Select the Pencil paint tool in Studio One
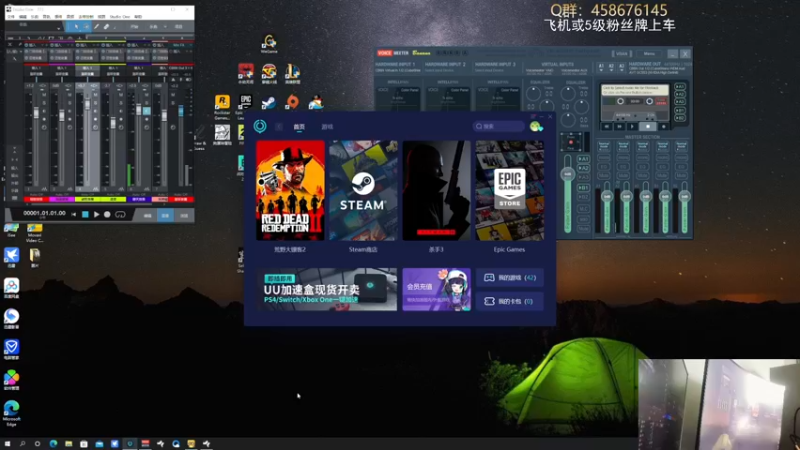800x450 pixels. (x=96, y=27)
